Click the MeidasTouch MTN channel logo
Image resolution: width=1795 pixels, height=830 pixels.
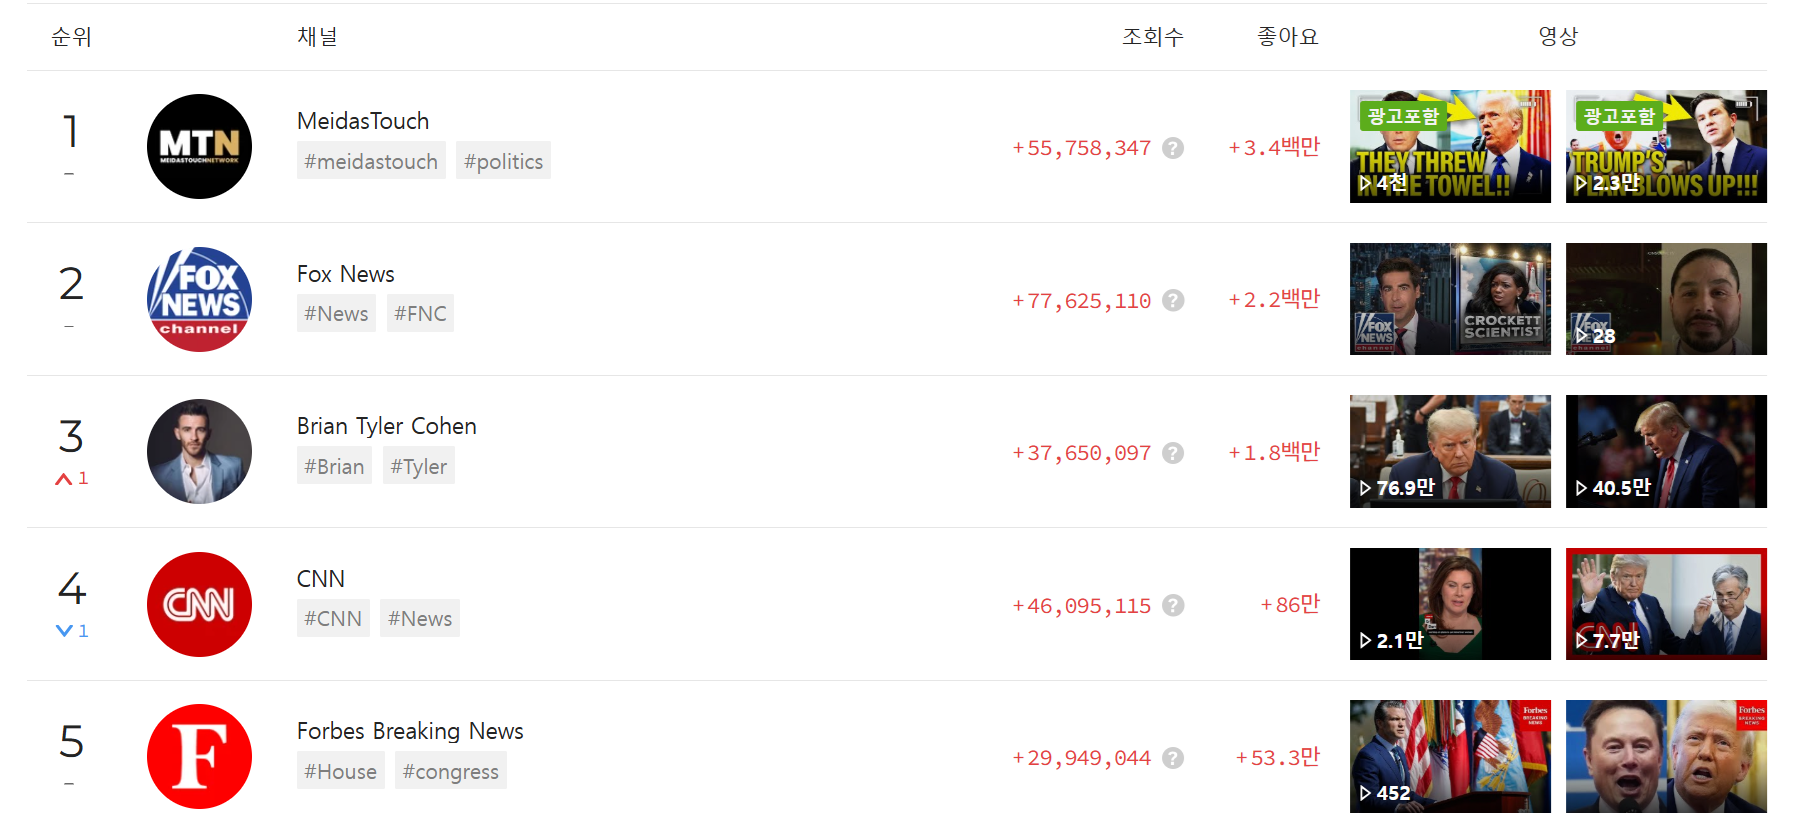[199, 147]
